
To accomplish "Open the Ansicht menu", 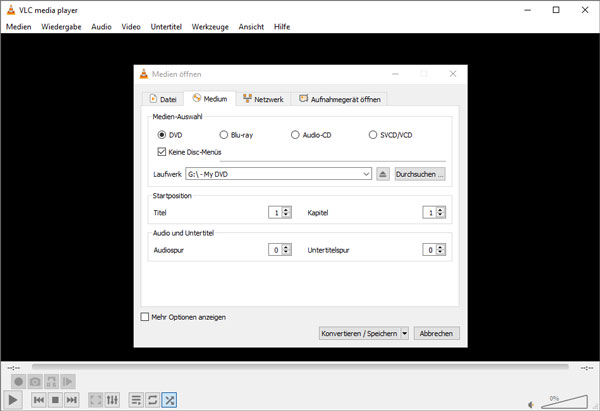I will 251,27.
